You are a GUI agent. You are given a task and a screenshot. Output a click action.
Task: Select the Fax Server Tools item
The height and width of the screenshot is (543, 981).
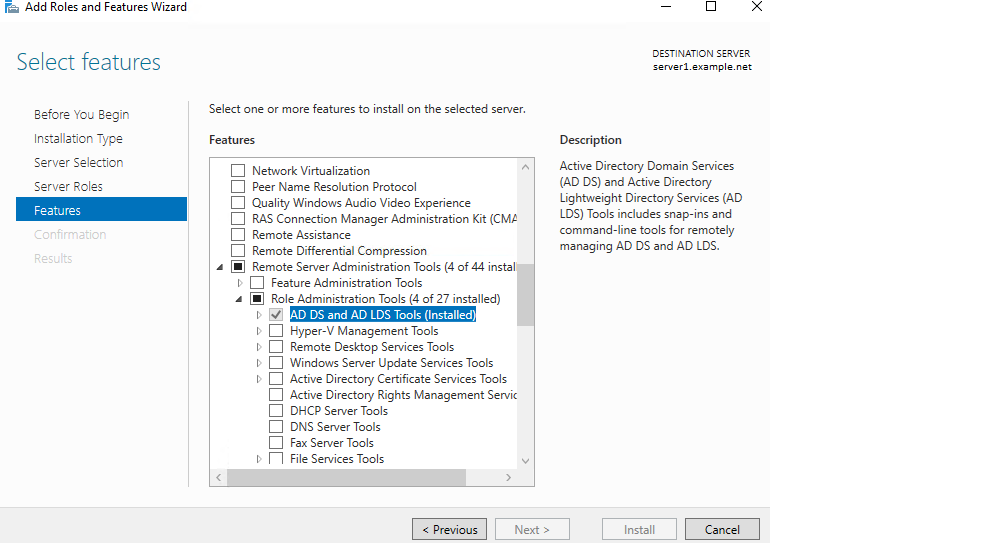[331, 443]
